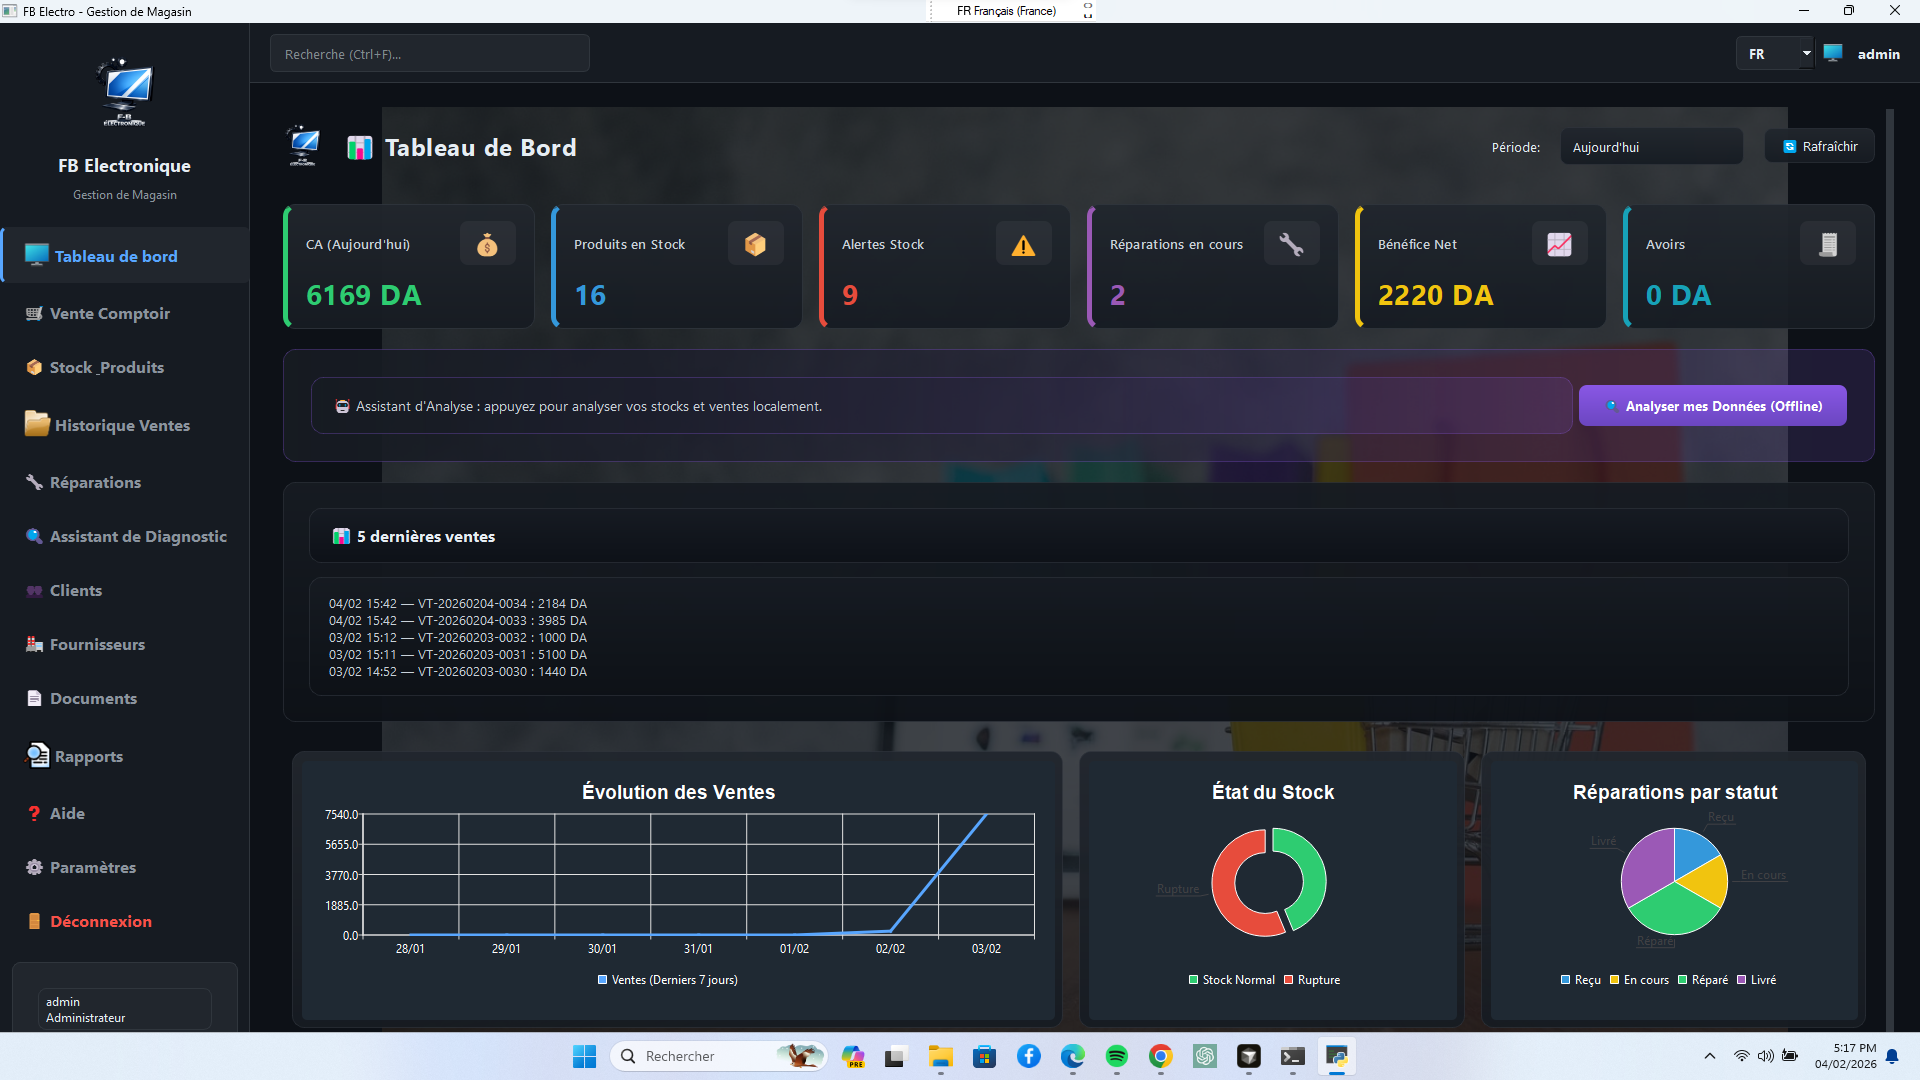Open the Documents section
This screenshot has width=1920, height=1080.
(93, 698)
